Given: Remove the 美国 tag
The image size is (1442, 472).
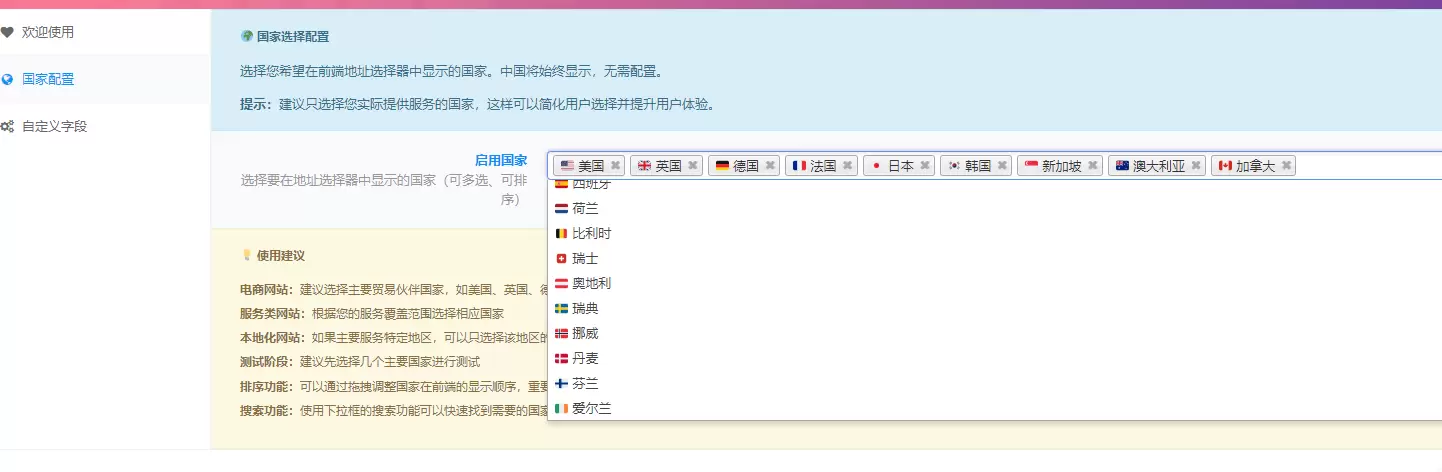Looking at the screenshot, I should pyautogui.click(x=616, y=166).
